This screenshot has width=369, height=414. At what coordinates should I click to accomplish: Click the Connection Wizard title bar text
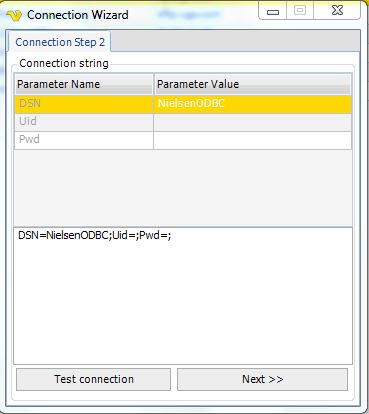[78, 15]
